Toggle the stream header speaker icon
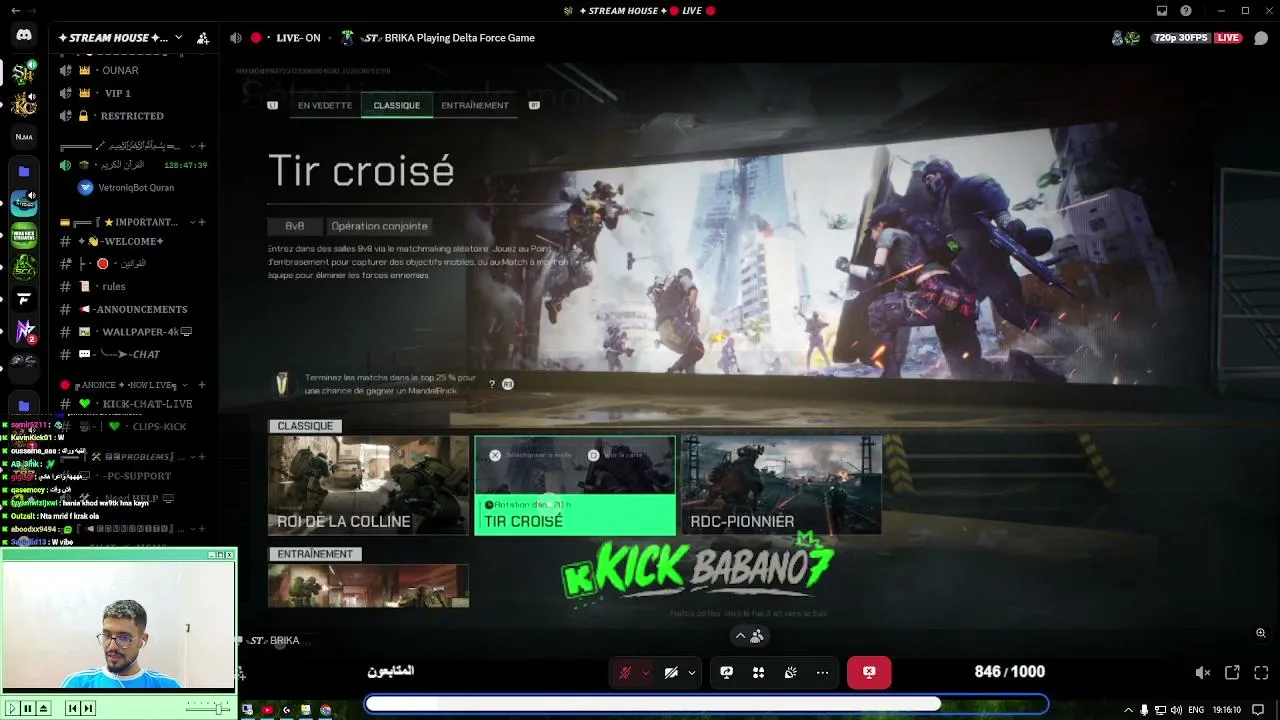This screenshot has height=720, width=1280. [x=236, y=38]
